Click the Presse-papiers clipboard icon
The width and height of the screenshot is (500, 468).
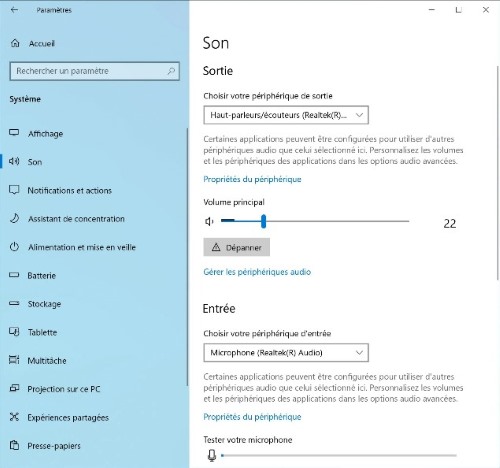coord(14,445)
